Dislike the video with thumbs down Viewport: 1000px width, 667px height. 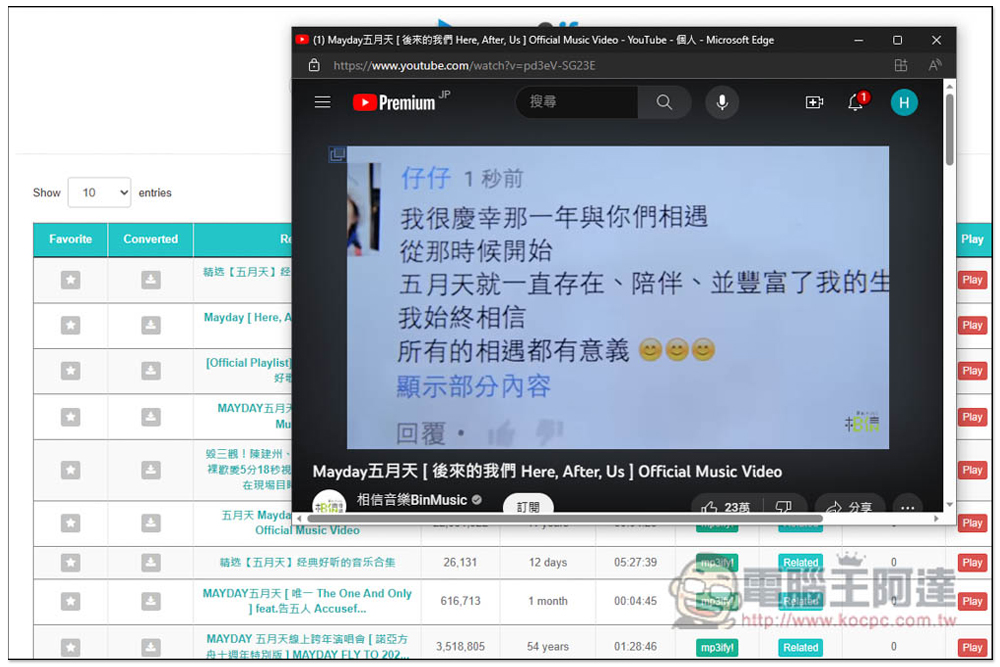[783, 507]
